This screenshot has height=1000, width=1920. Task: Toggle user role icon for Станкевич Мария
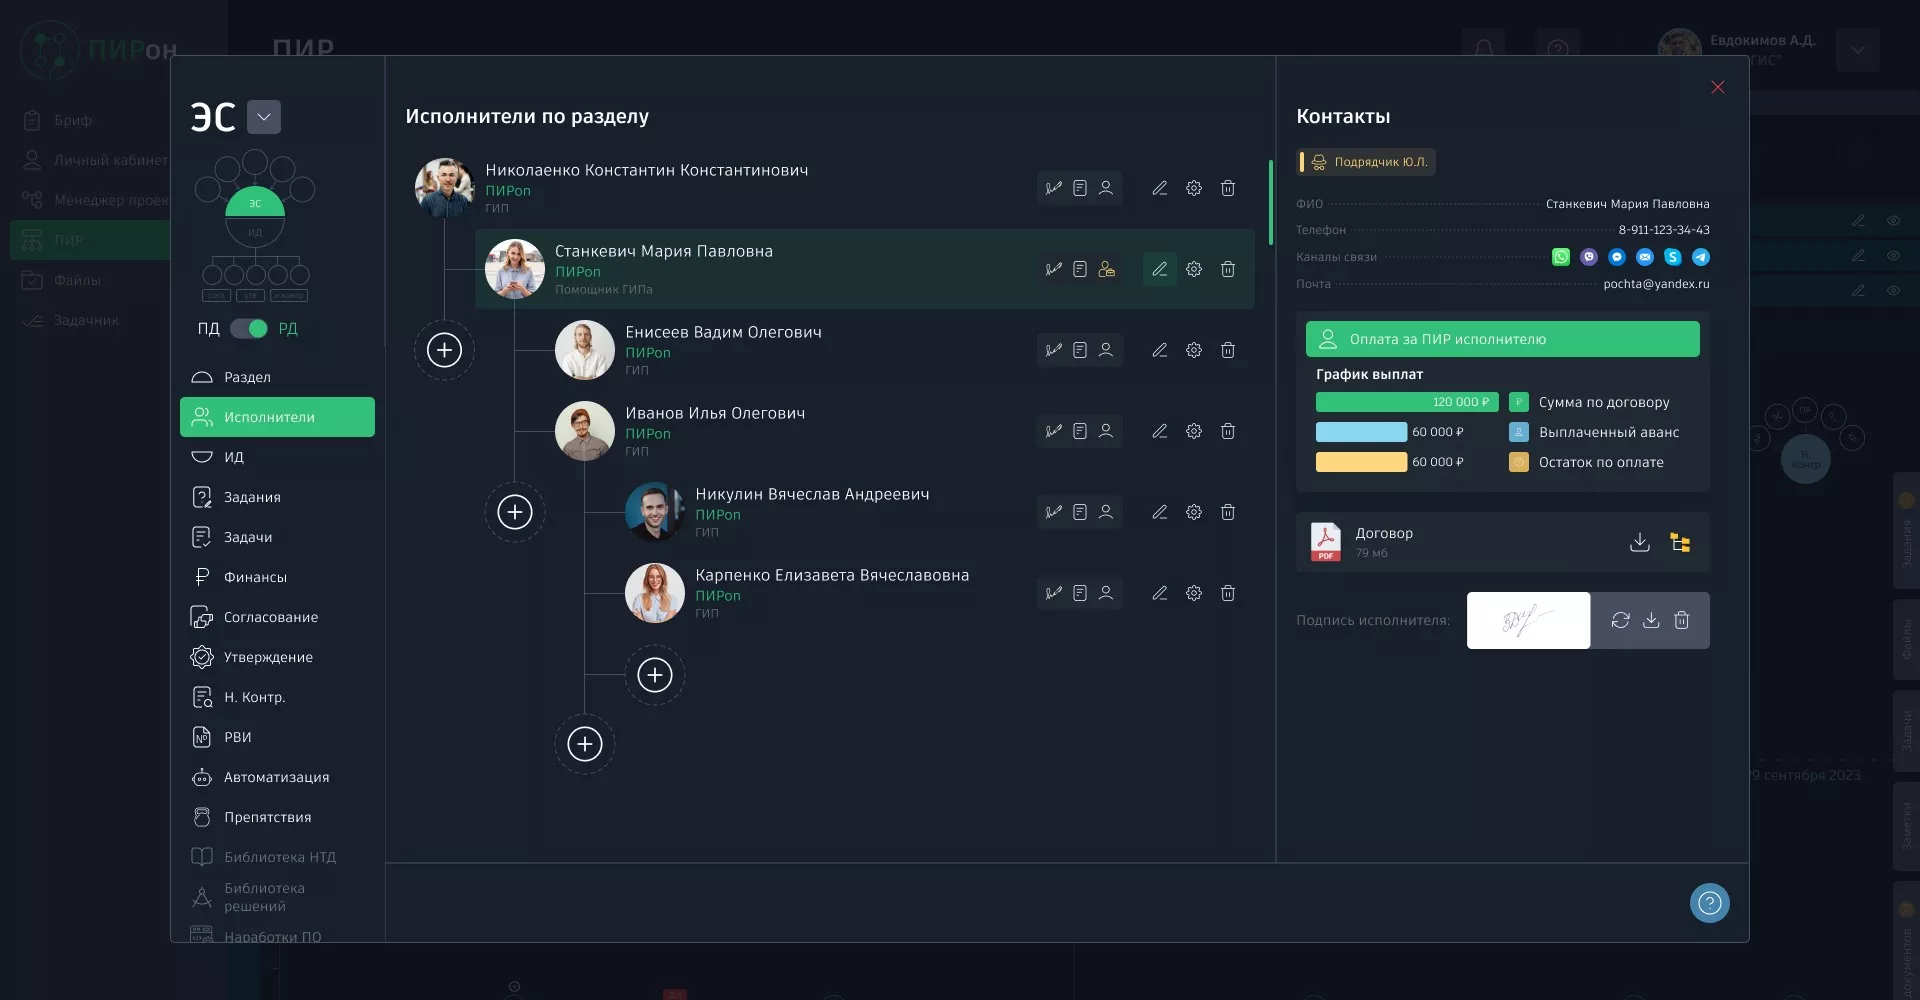coord(1106,269)
